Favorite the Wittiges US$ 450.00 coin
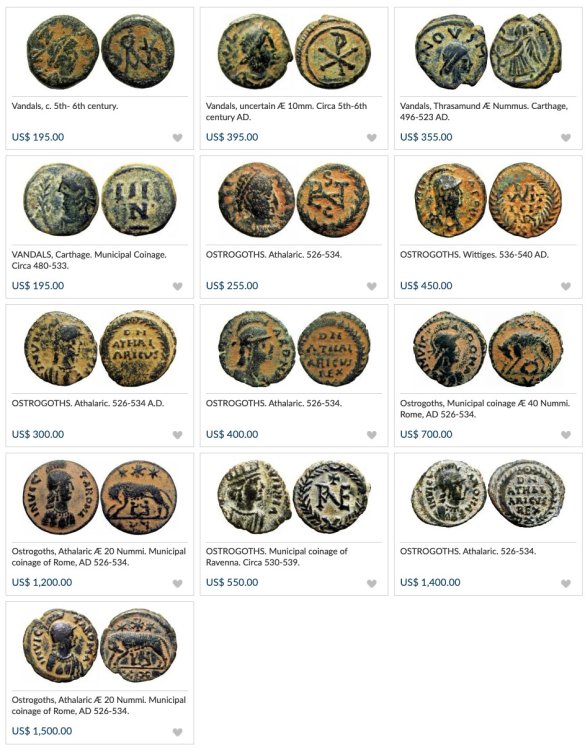585x750 pixels. [566, 286]
